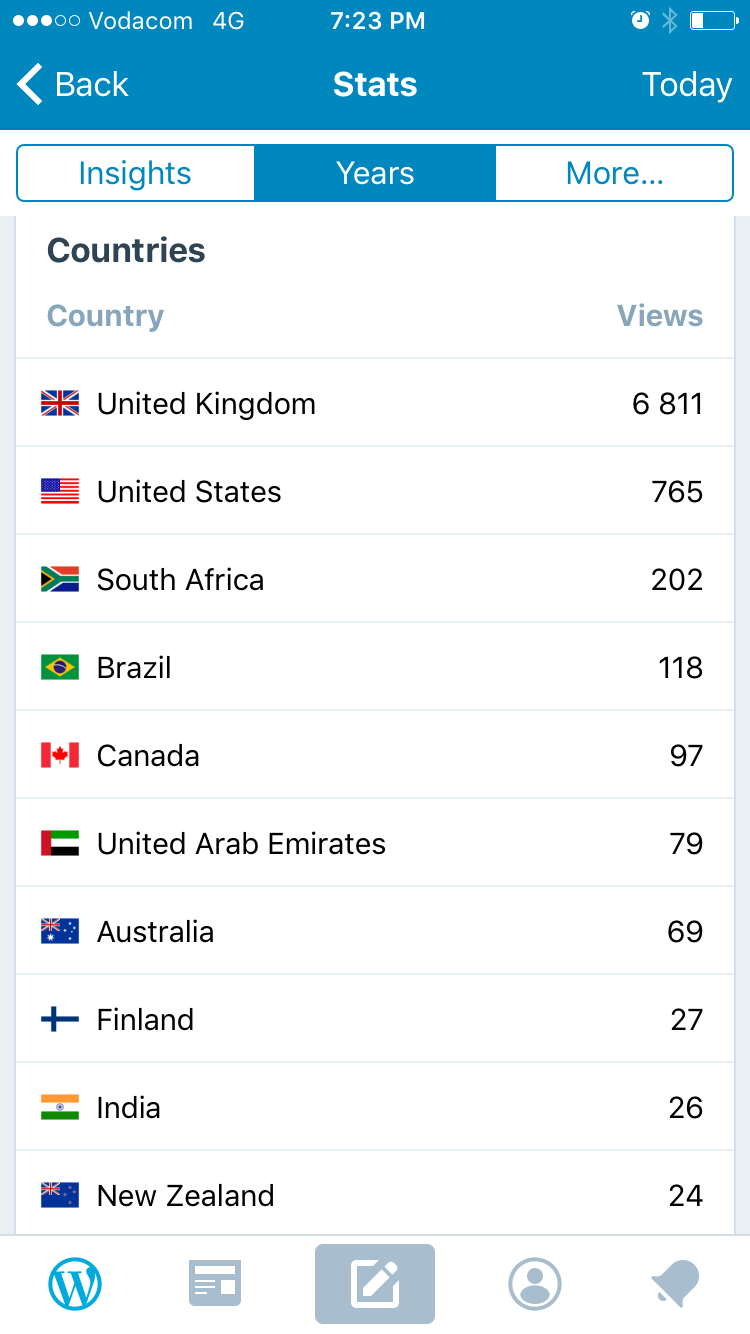
Task: Tap the new post compose icon
Action: 375,1283
